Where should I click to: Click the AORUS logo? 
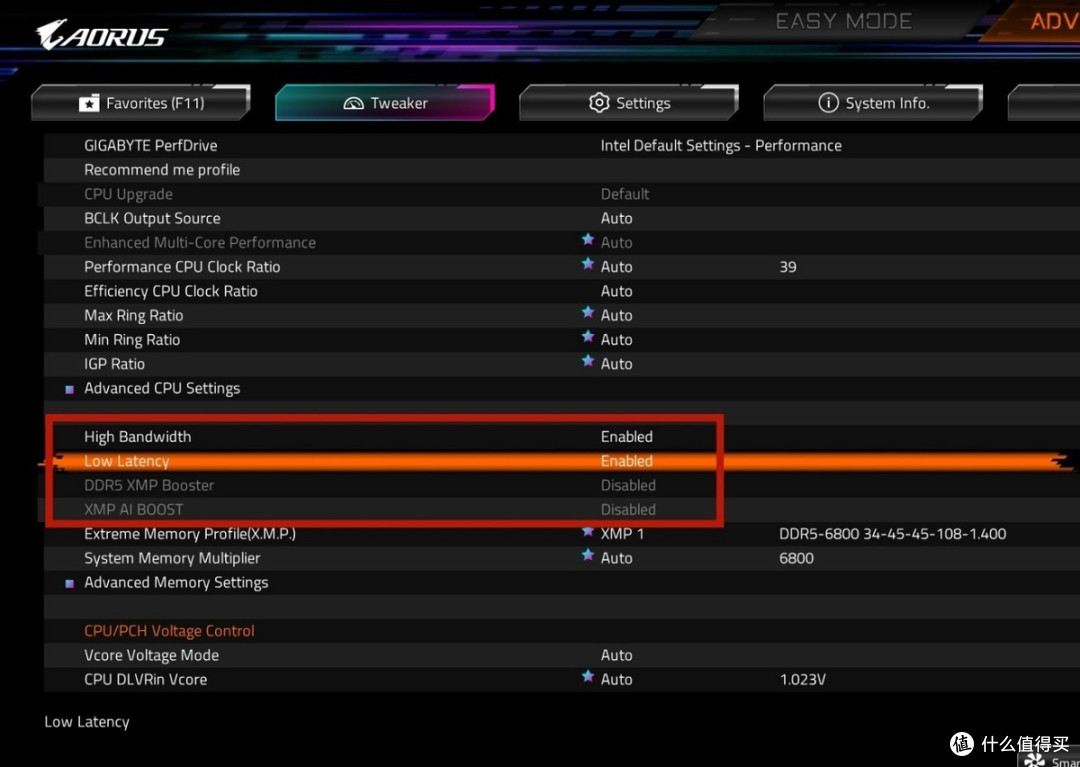(x=102, y=35)
